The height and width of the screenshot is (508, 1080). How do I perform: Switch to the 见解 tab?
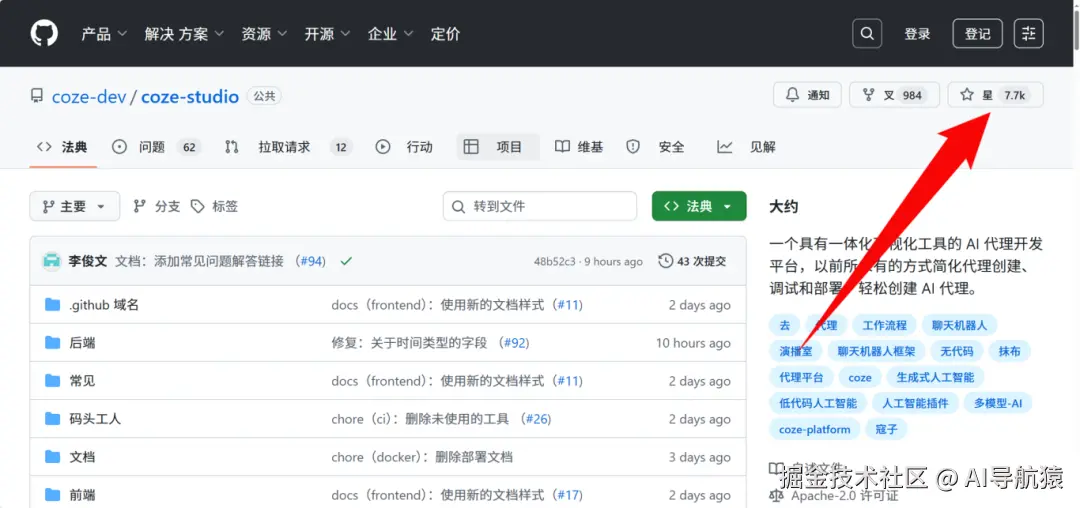747,147
